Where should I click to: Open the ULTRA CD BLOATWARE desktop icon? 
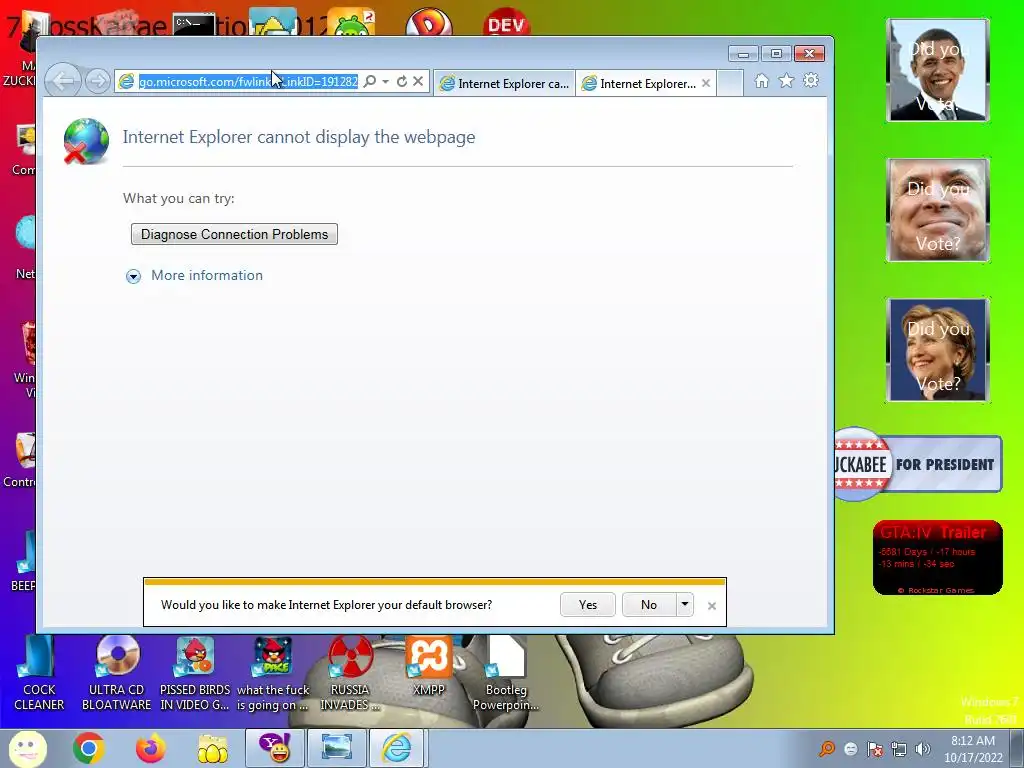click(116, 673)
